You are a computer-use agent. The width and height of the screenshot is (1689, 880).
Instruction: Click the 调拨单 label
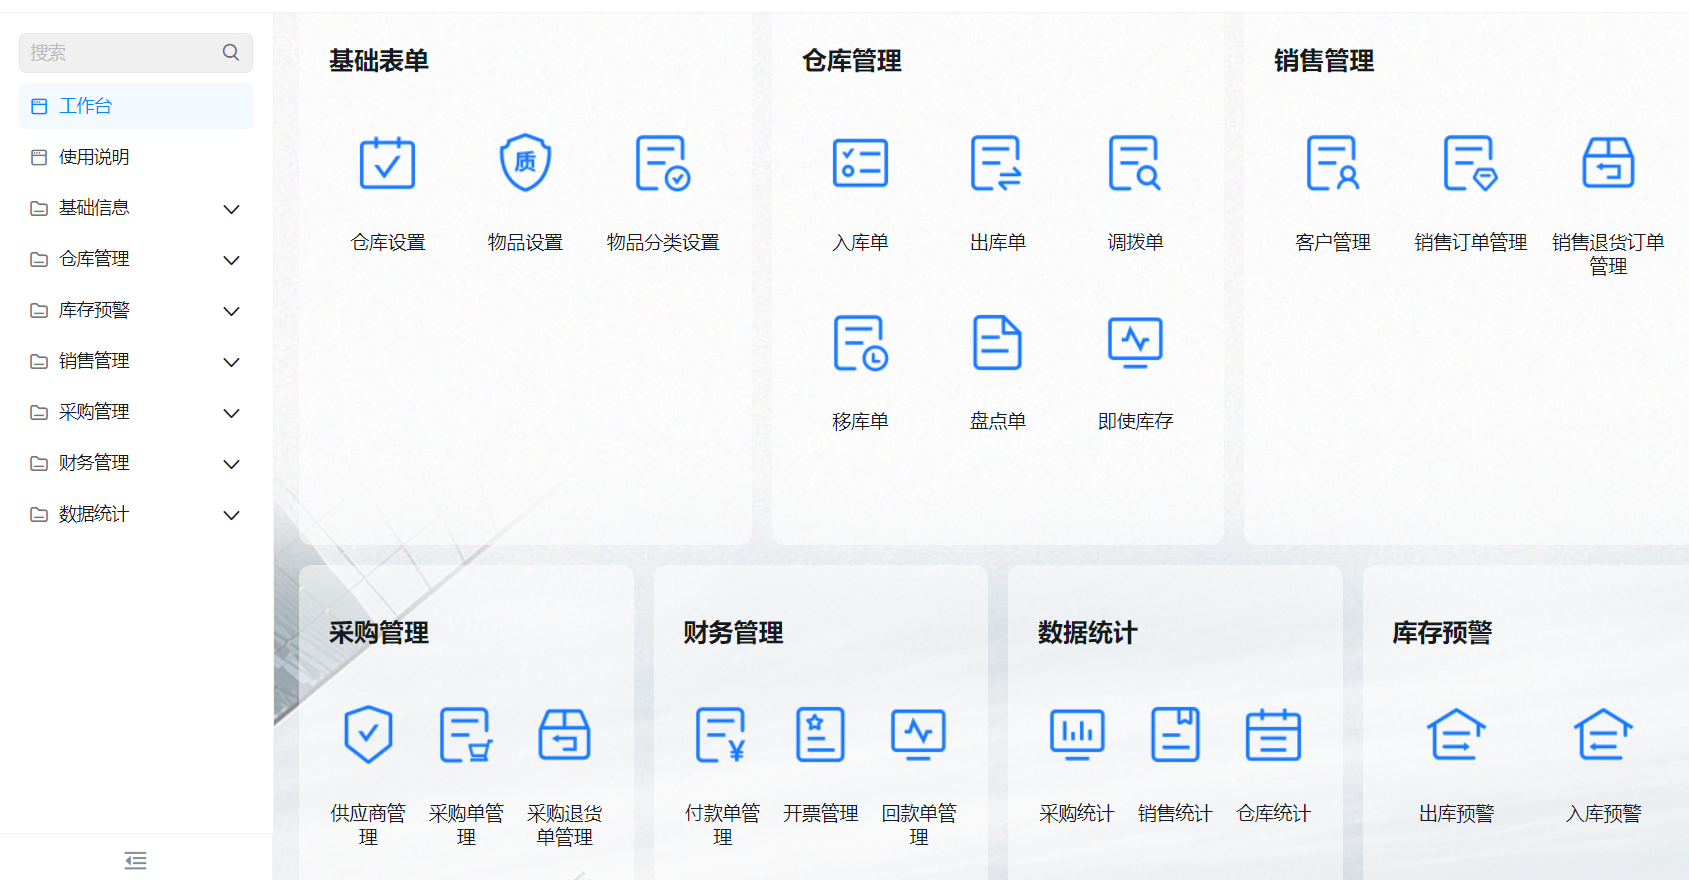(x=1135, y=242)
